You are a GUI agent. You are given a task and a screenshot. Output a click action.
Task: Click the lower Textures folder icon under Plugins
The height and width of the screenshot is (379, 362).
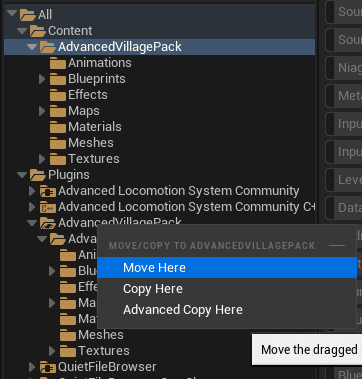click(68, 351)
